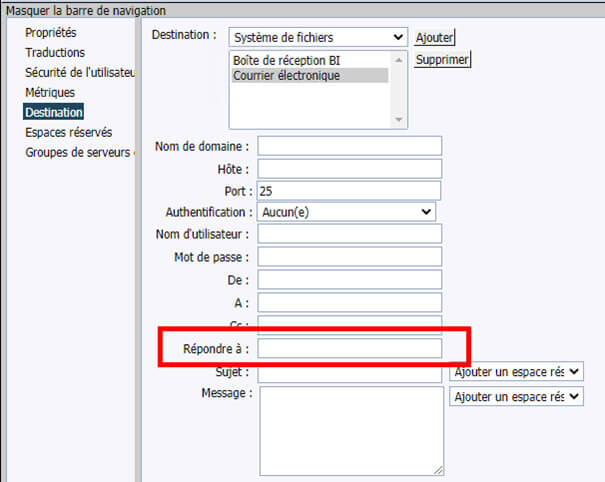Click inside the Message text area
The height and width of the screenshot is (482, 605).
[x=351, y=430]
